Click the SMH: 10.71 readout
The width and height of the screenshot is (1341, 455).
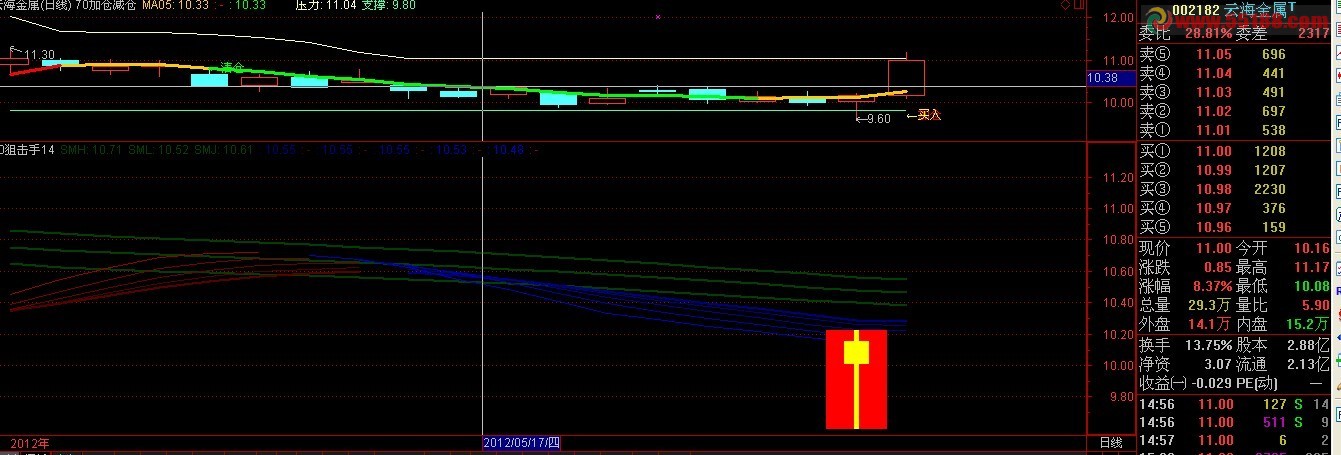(x=91, y=150)
